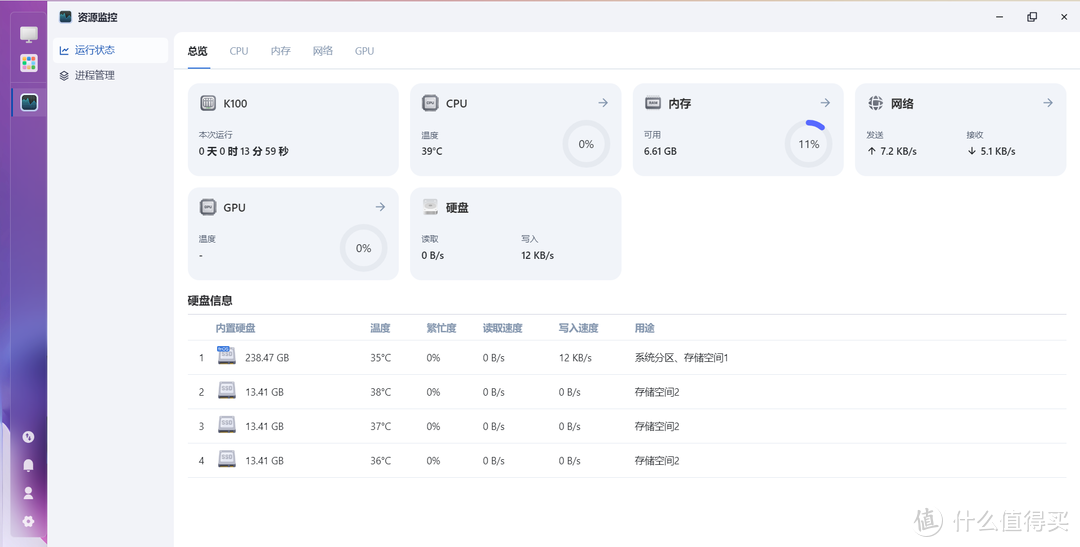Click the 0 B/s read value in 硬盘 card

[x=433, y=255]
